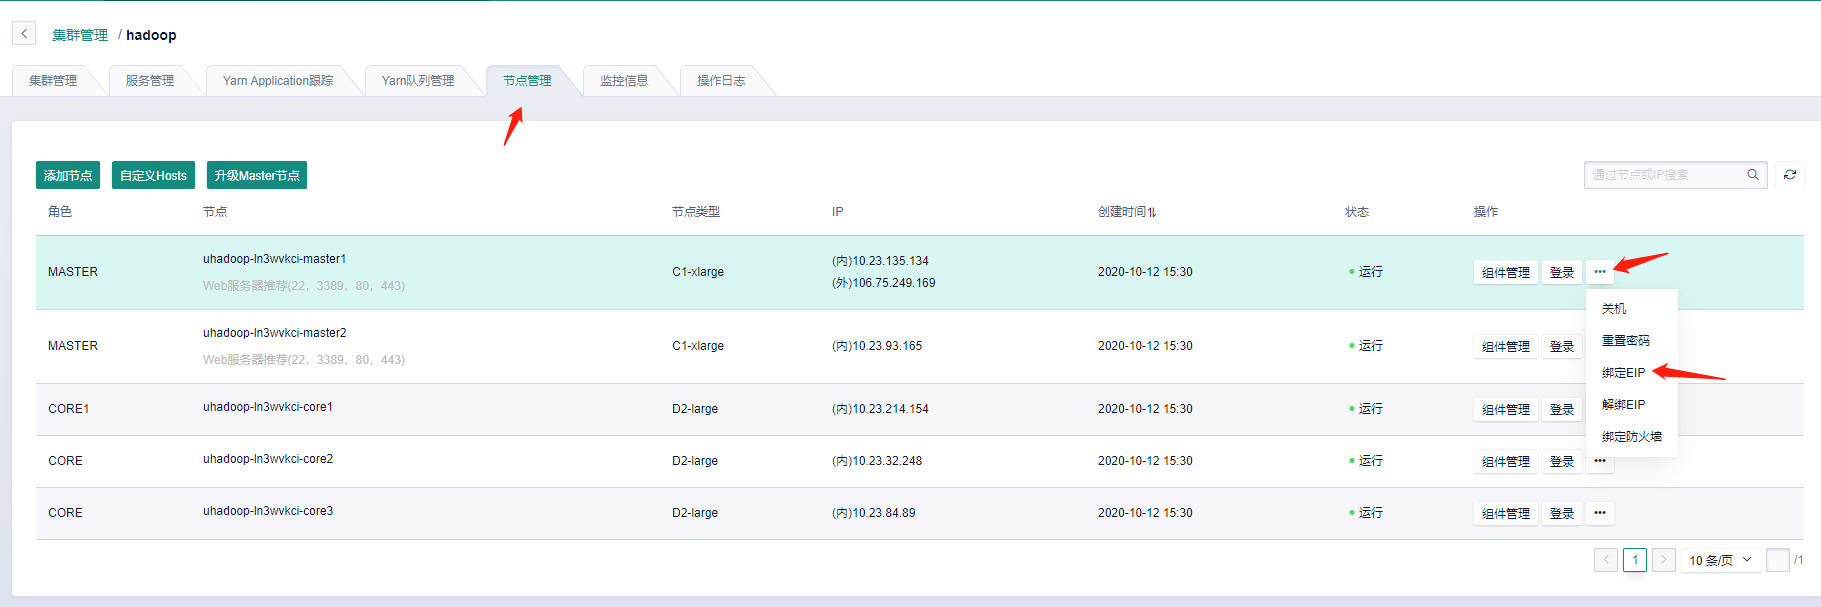Click the page jump input box

(1777, 560)
